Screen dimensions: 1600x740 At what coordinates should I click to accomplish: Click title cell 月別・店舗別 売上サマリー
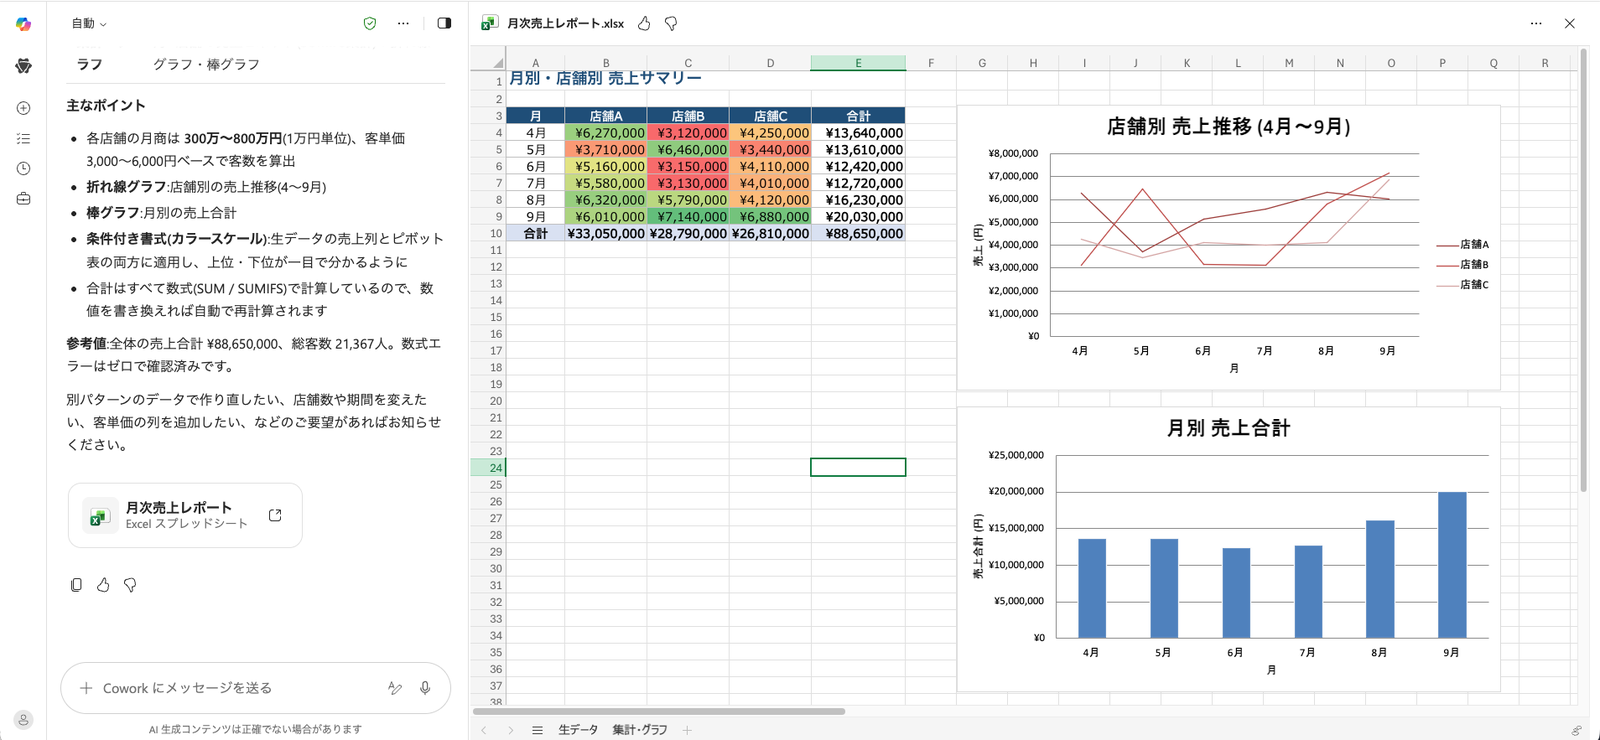click(x=605, y=78)
